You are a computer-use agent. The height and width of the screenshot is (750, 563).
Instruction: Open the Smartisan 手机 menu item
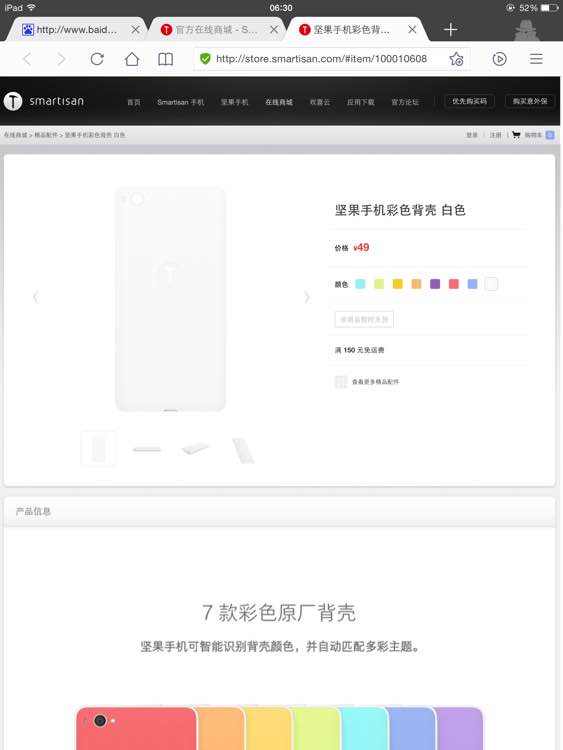pyautogui.click(x=180, y=102)
